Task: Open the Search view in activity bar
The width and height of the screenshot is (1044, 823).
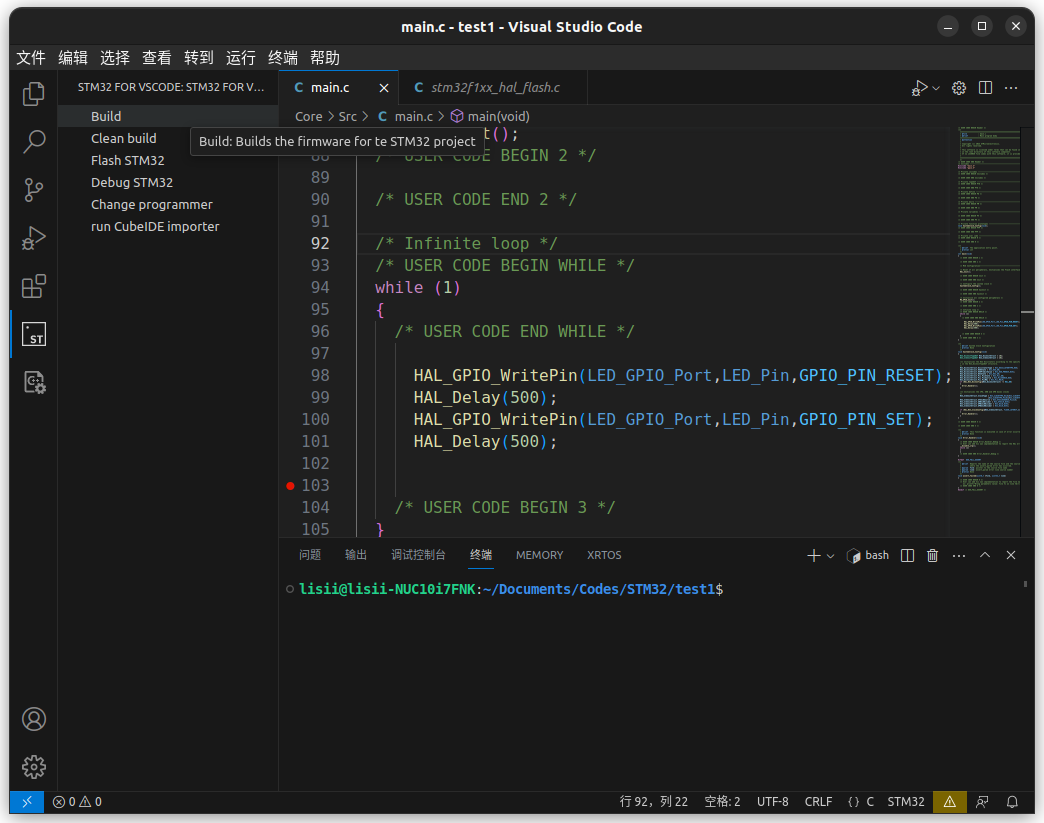Action: pos(33,142)
